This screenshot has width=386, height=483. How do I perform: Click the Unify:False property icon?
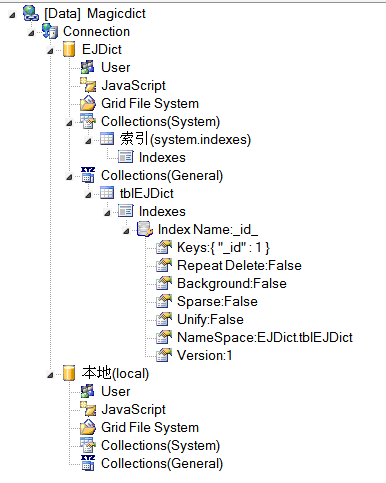[164, 319]
